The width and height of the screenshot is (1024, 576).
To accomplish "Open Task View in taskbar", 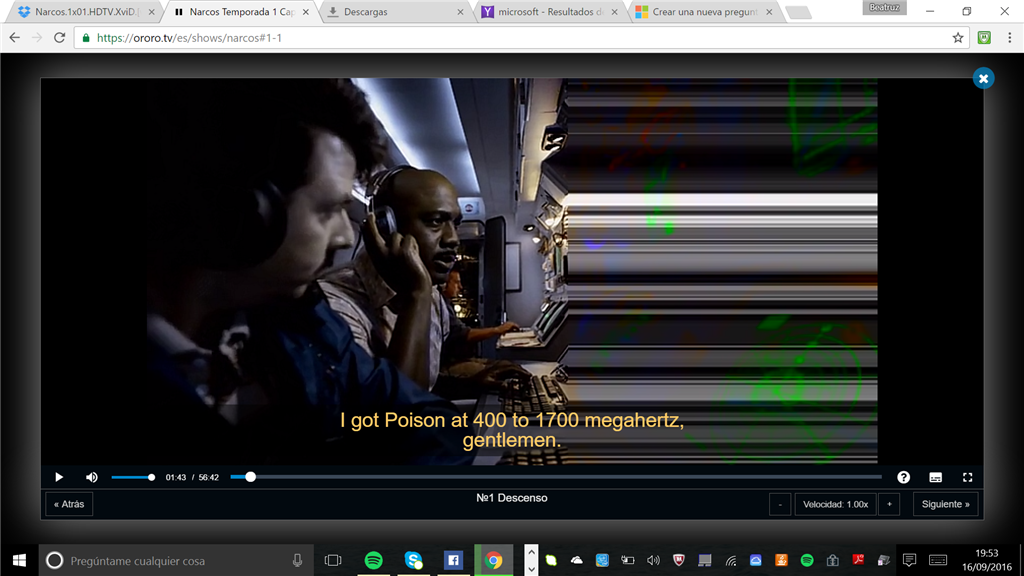I will [x=333, y=560].
